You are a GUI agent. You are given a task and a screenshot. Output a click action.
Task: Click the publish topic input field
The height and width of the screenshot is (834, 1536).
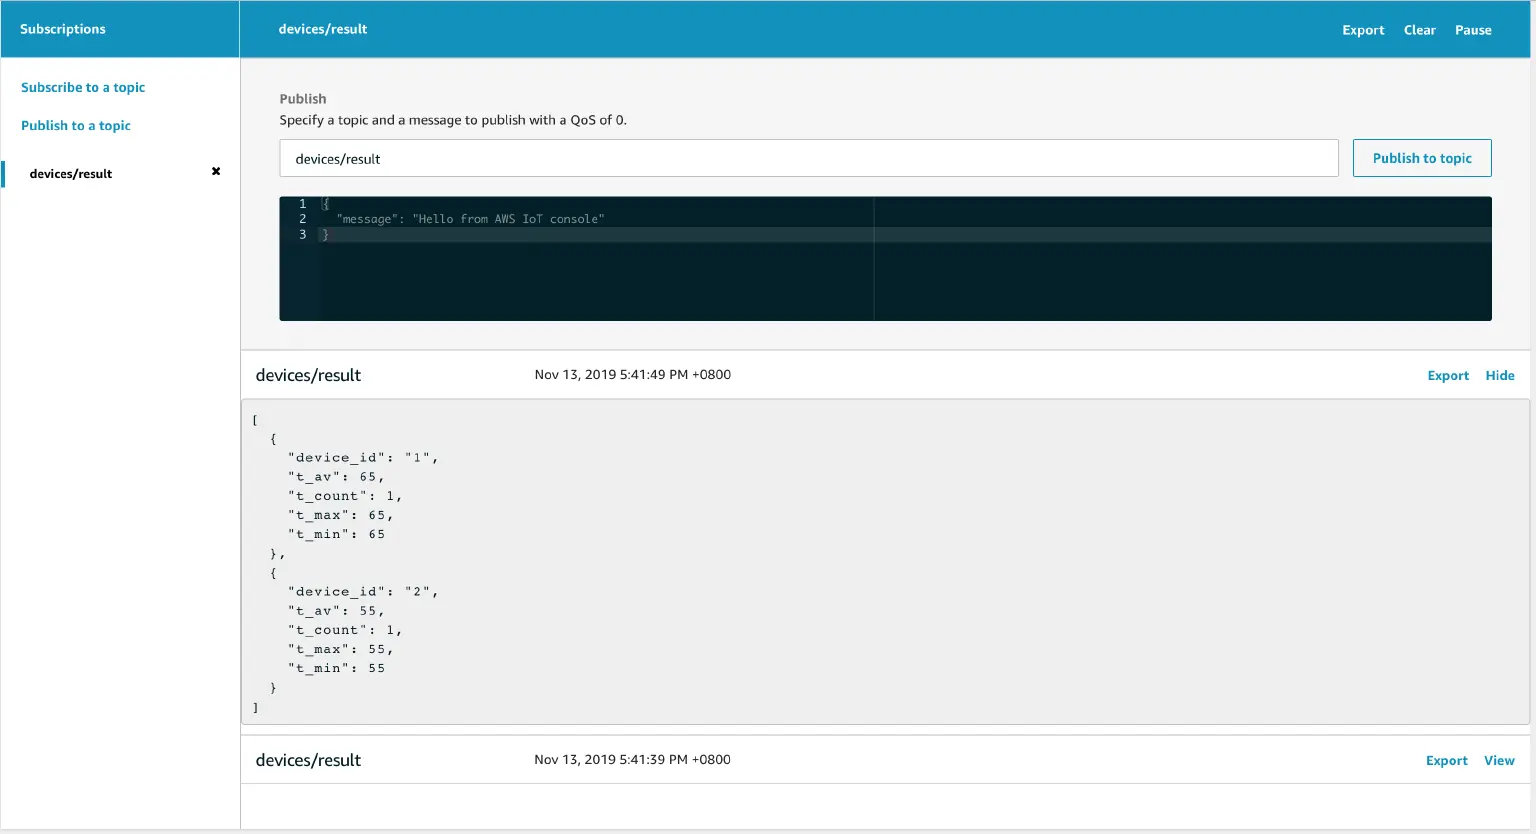point(808,157)
